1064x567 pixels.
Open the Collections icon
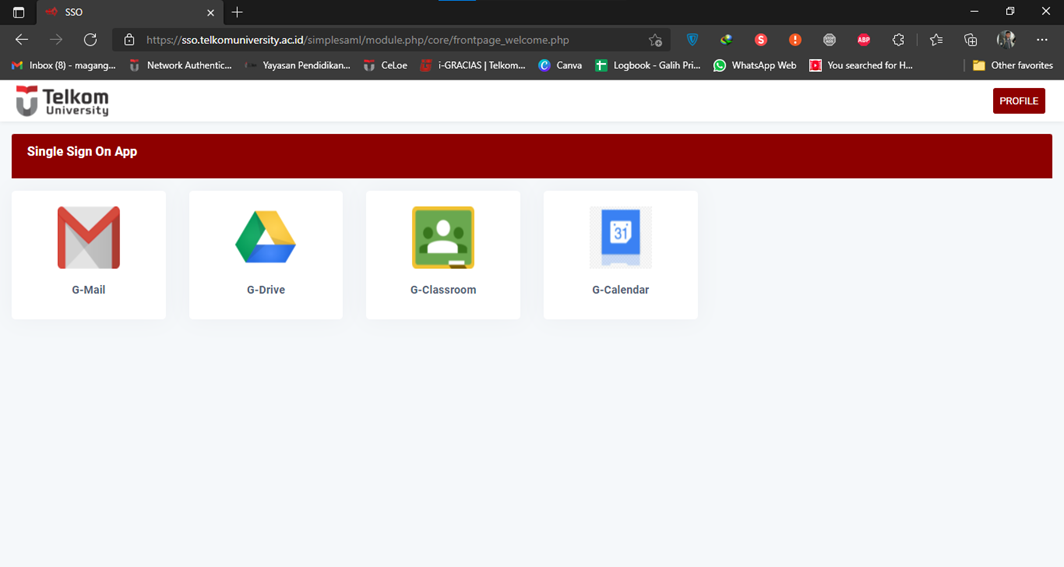[x=970, y=40]
